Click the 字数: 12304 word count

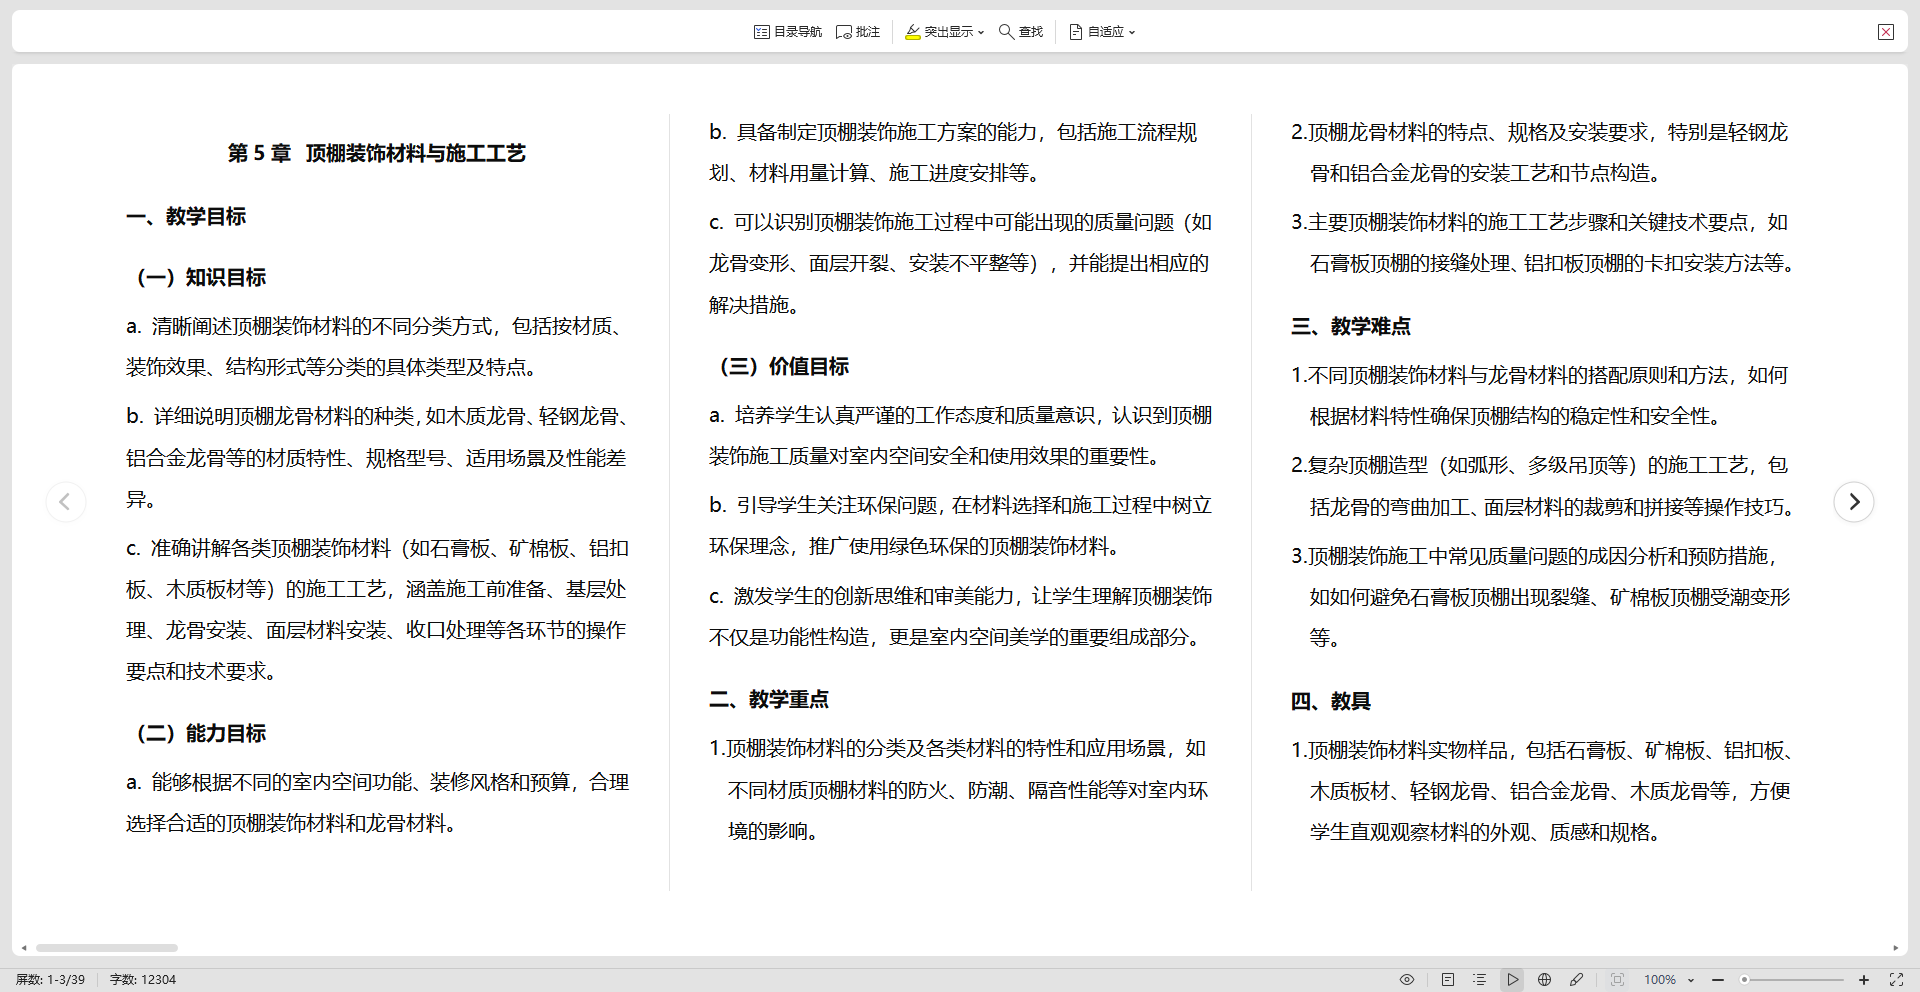[143, 980]
